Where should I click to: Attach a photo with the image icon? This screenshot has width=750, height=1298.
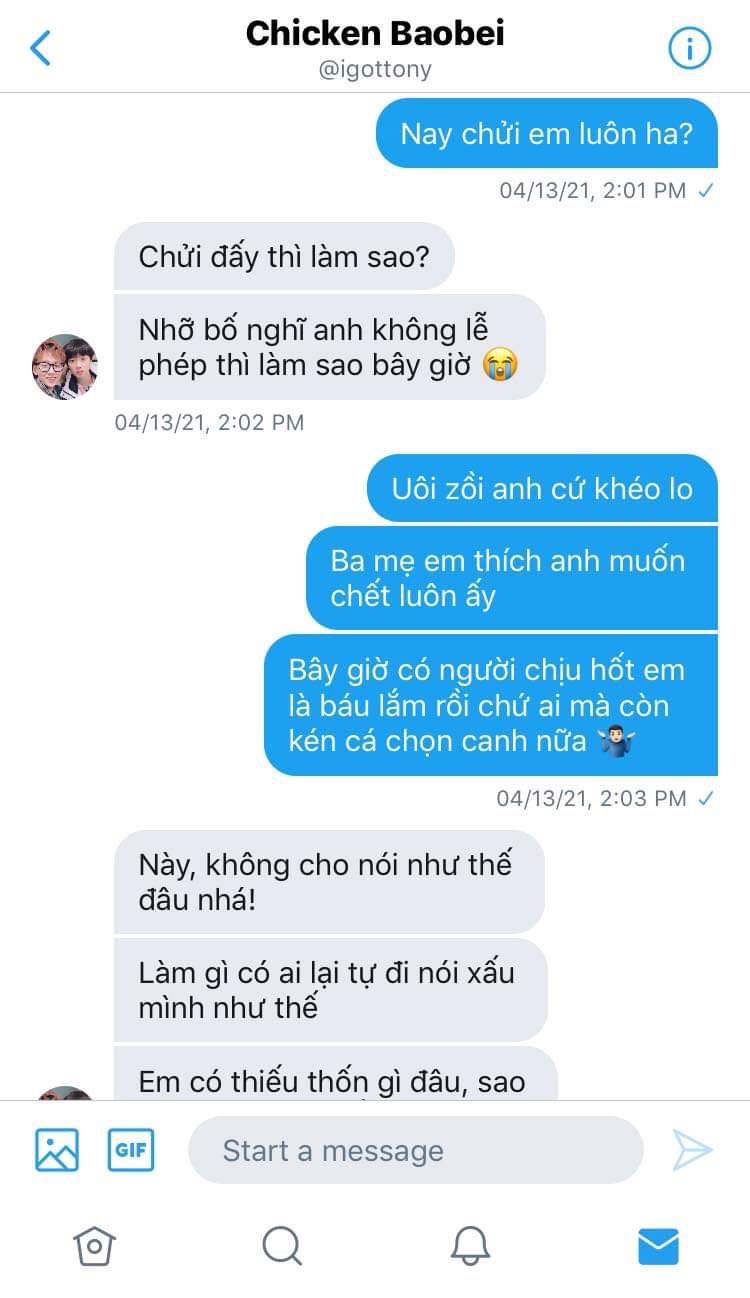pos(57,1150)
